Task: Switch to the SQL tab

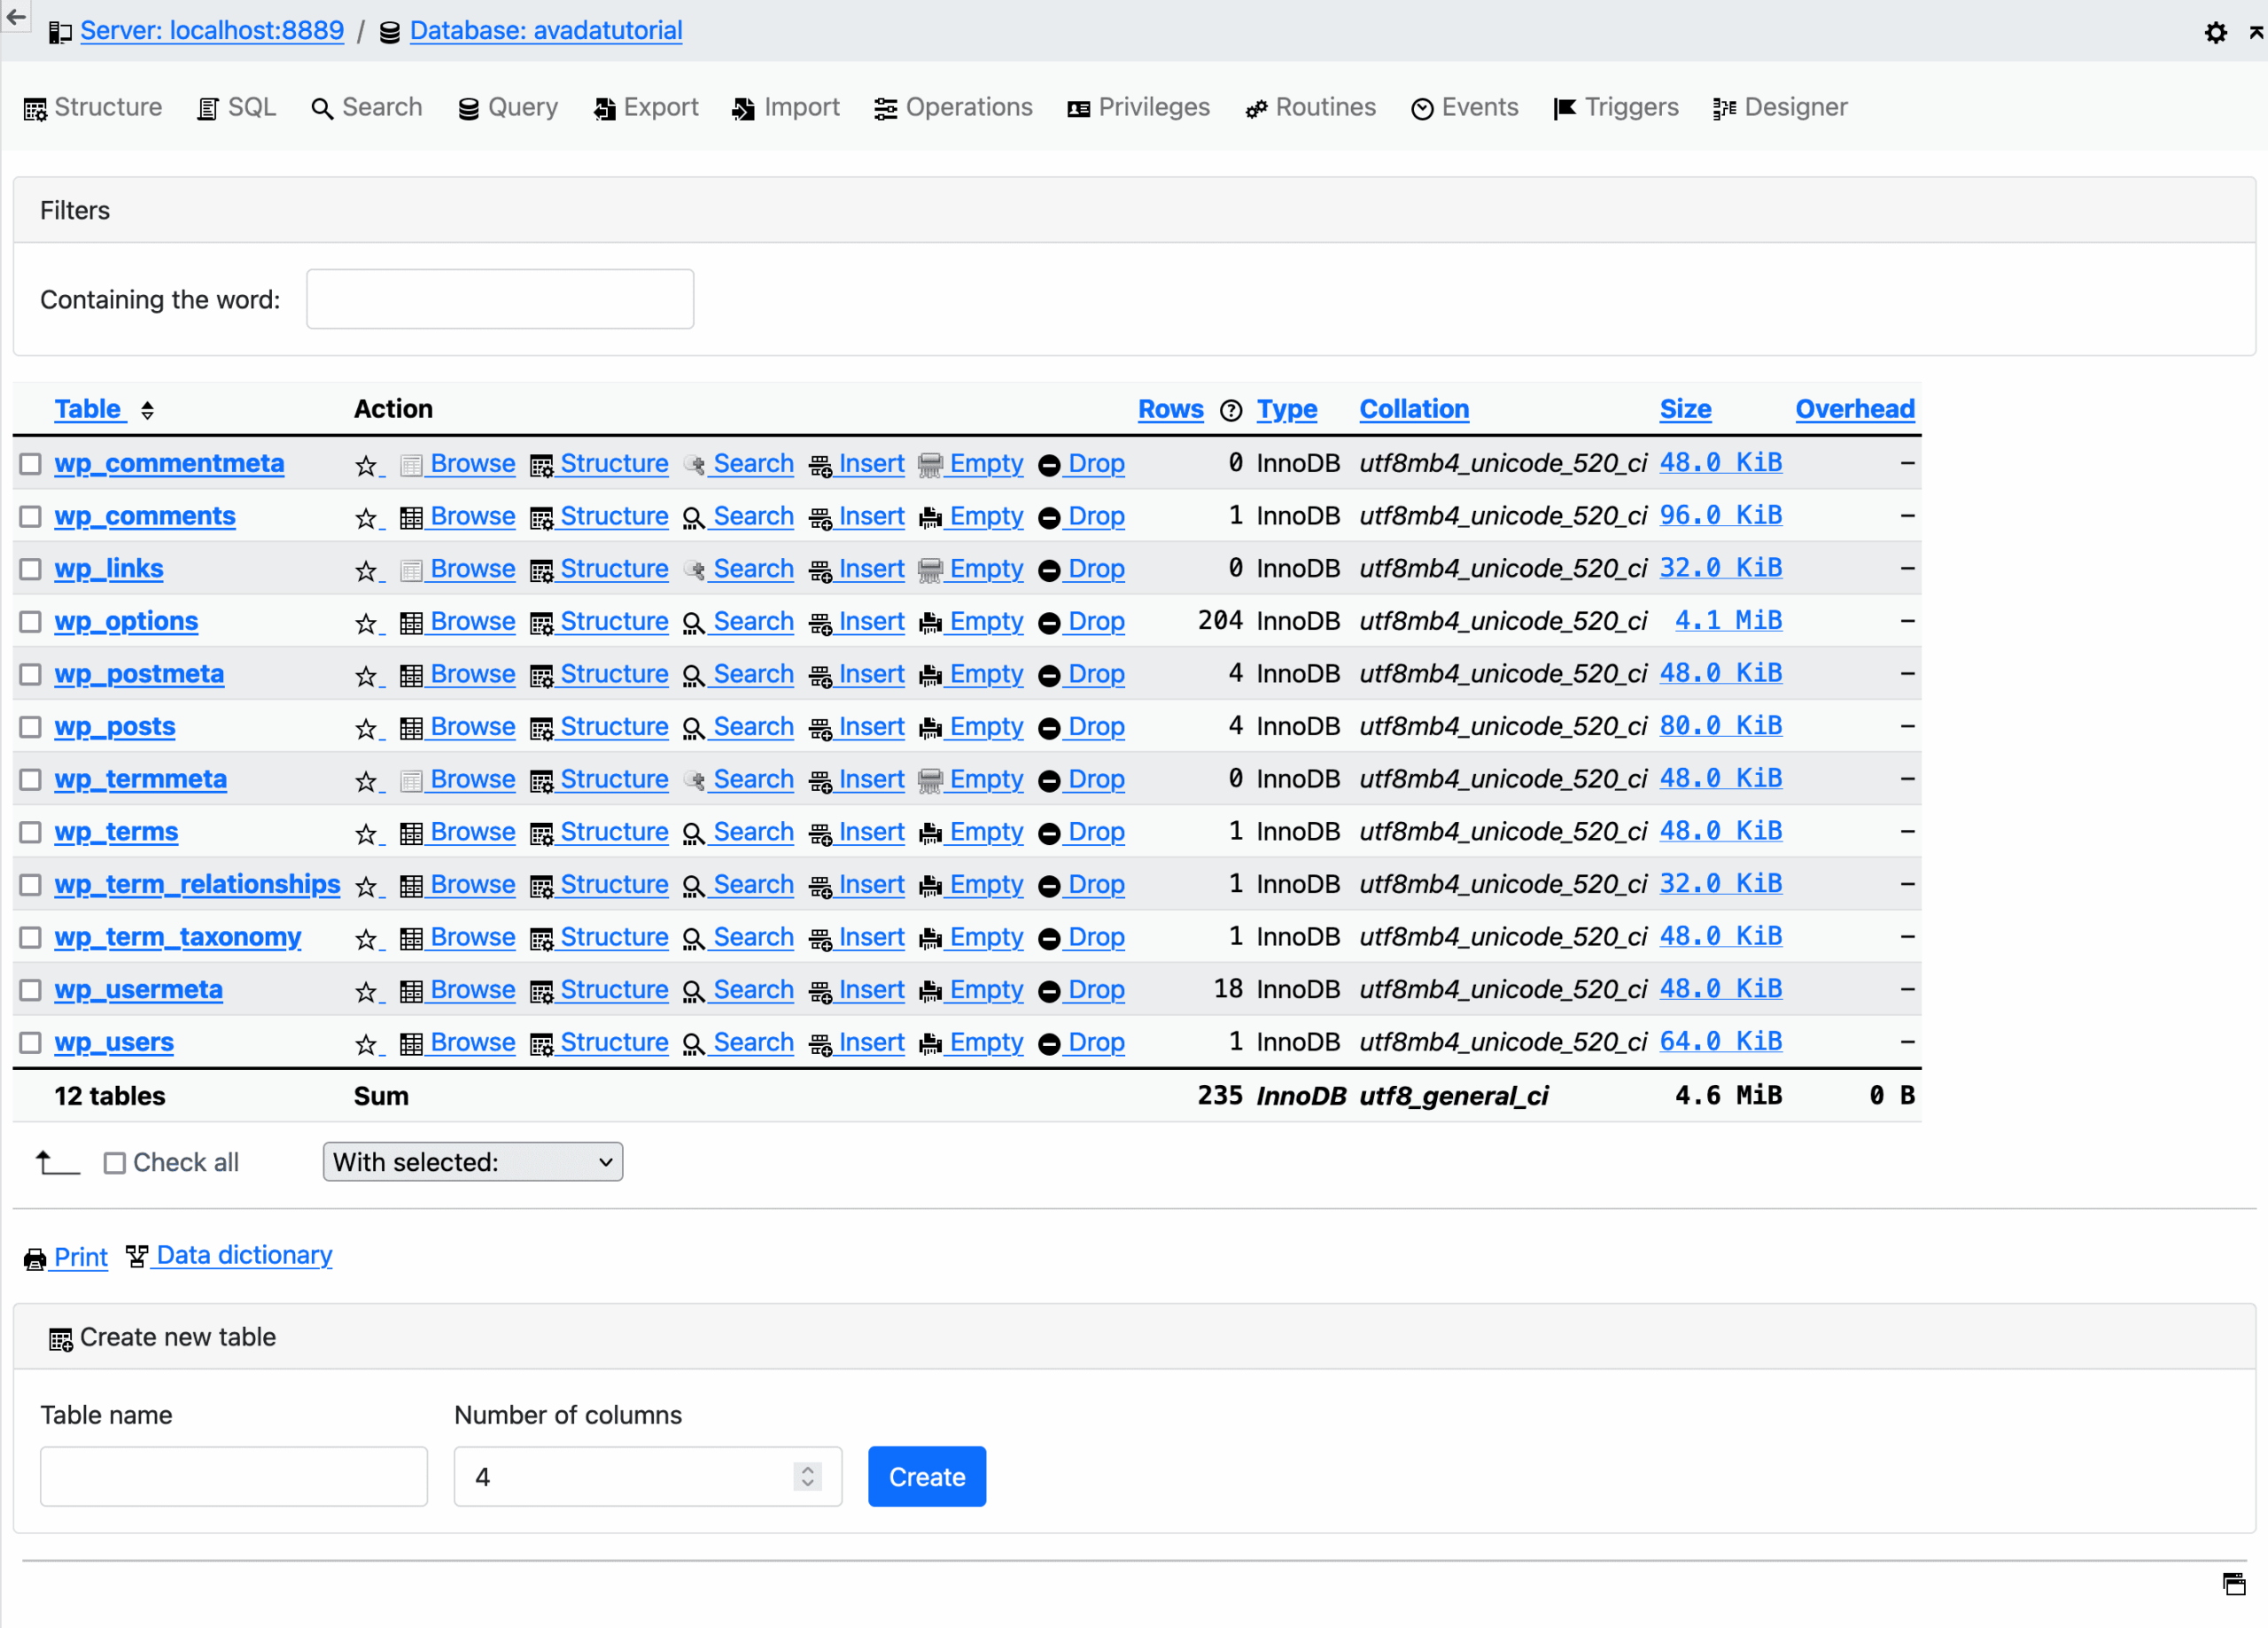Action: 236,107
